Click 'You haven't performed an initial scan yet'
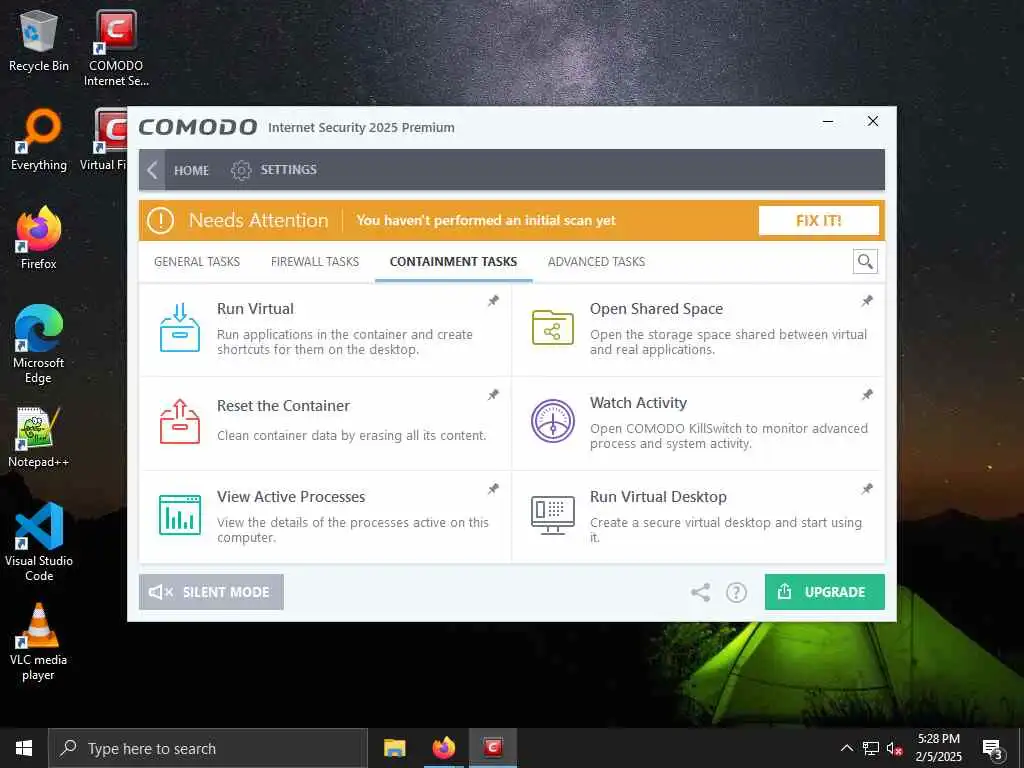 coord(486,221)
